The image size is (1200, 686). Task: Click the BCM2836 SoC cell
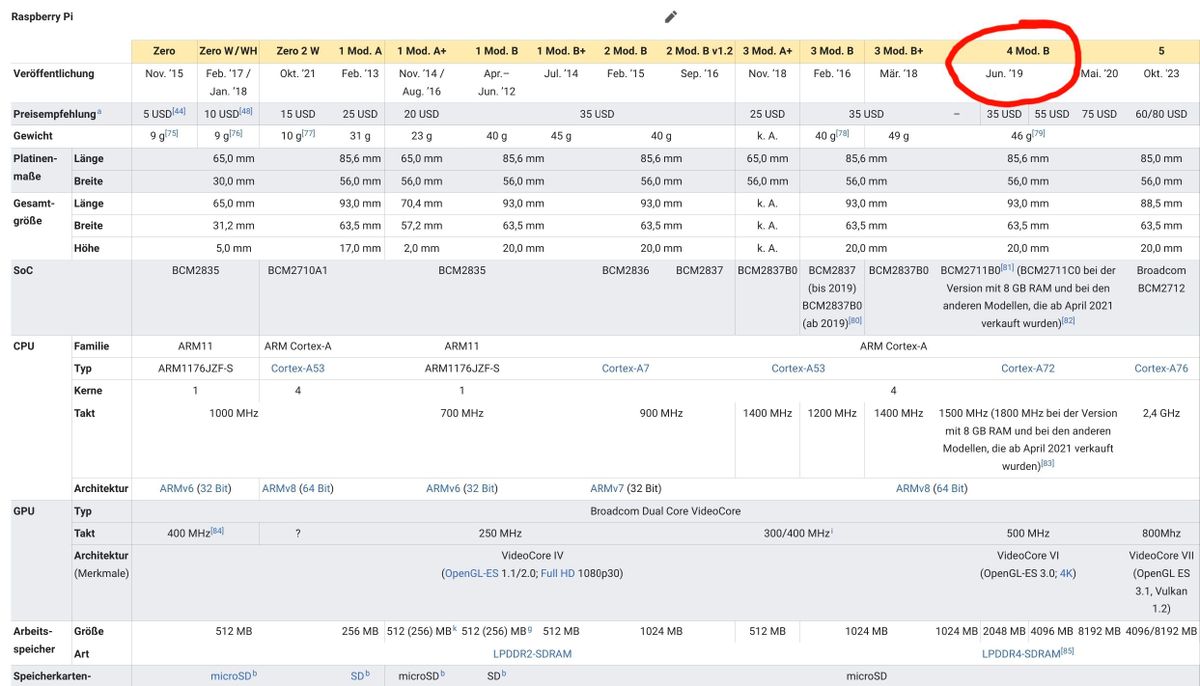(626, 271)
